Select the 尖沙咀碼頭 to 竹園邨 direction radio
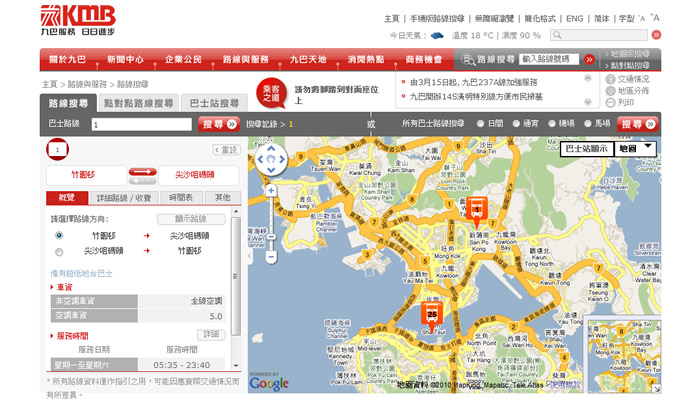This screenshot has width=700, height=413. (x=59, y=252)
